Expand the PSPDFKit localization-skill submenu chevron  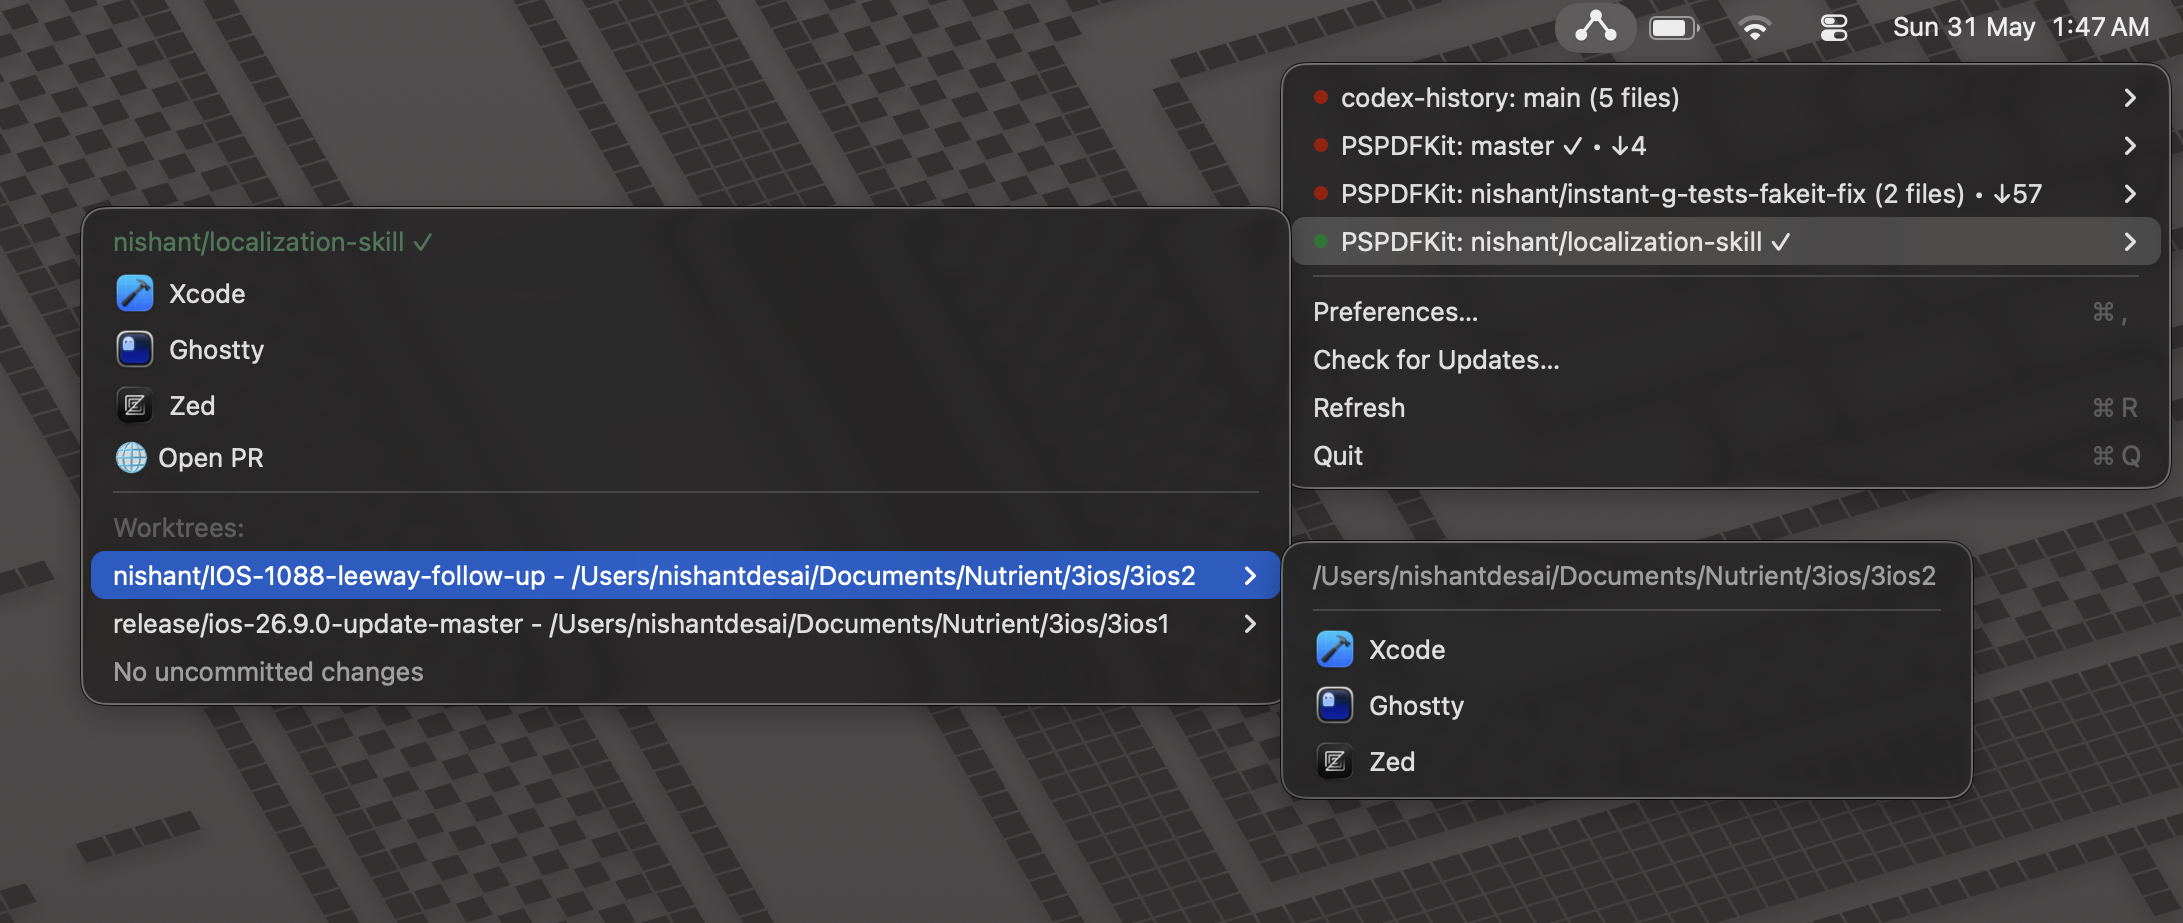click(2130, 242)
